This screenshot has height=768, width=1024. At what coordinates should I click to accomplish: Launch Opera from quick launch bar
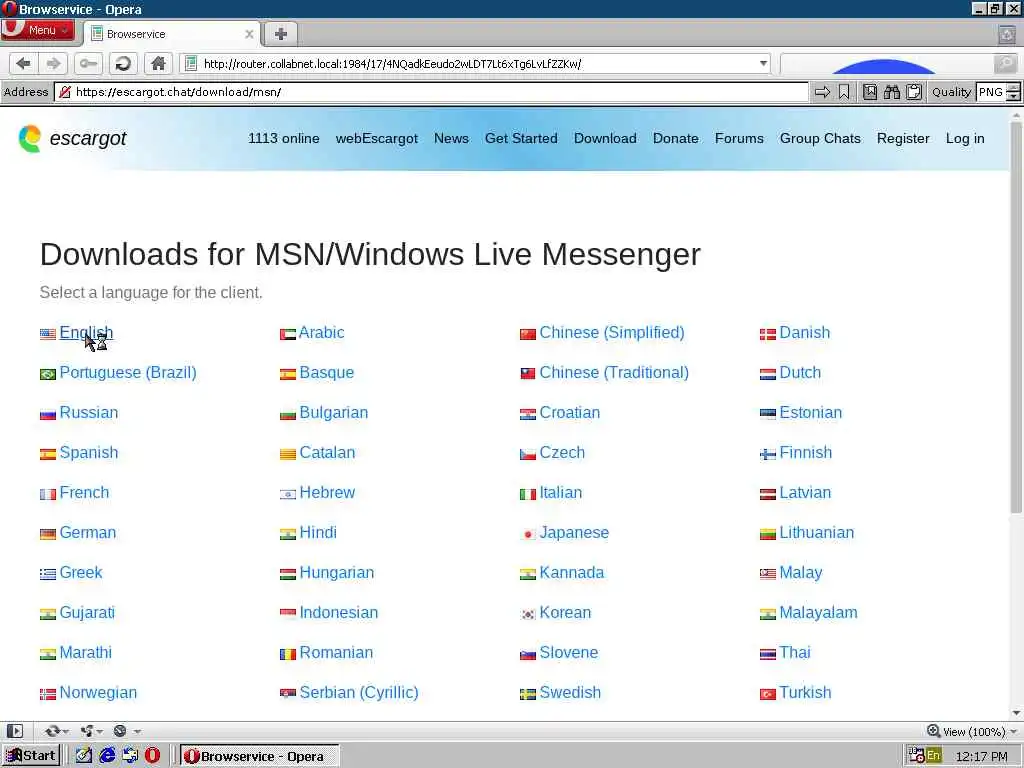152,756
